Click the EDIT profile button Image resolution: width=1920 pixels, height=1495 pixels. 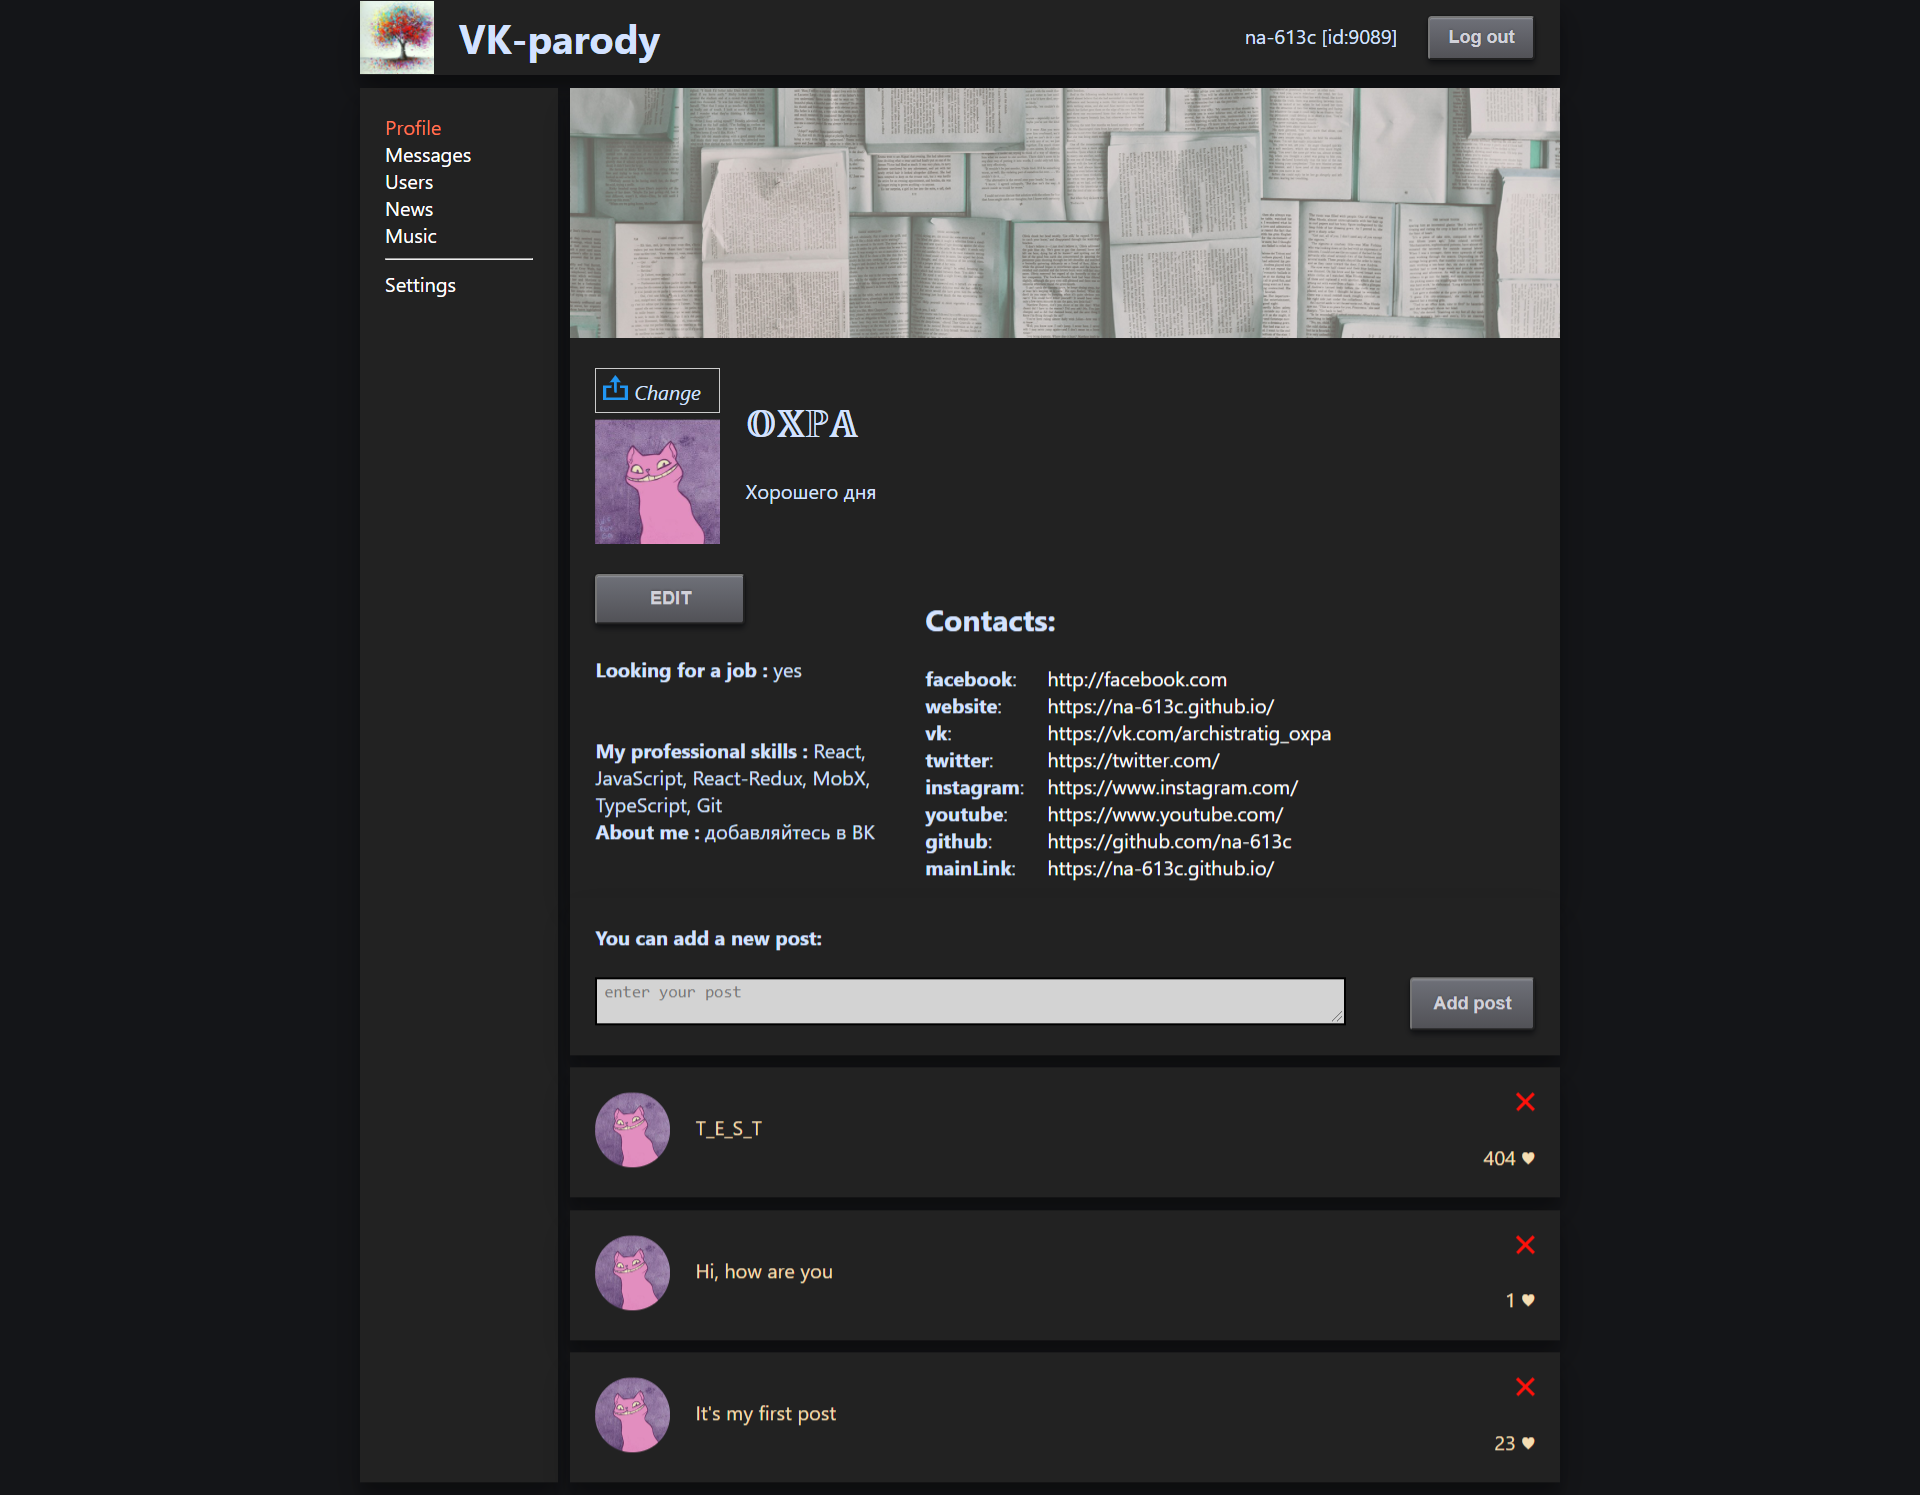coord(669,598)
